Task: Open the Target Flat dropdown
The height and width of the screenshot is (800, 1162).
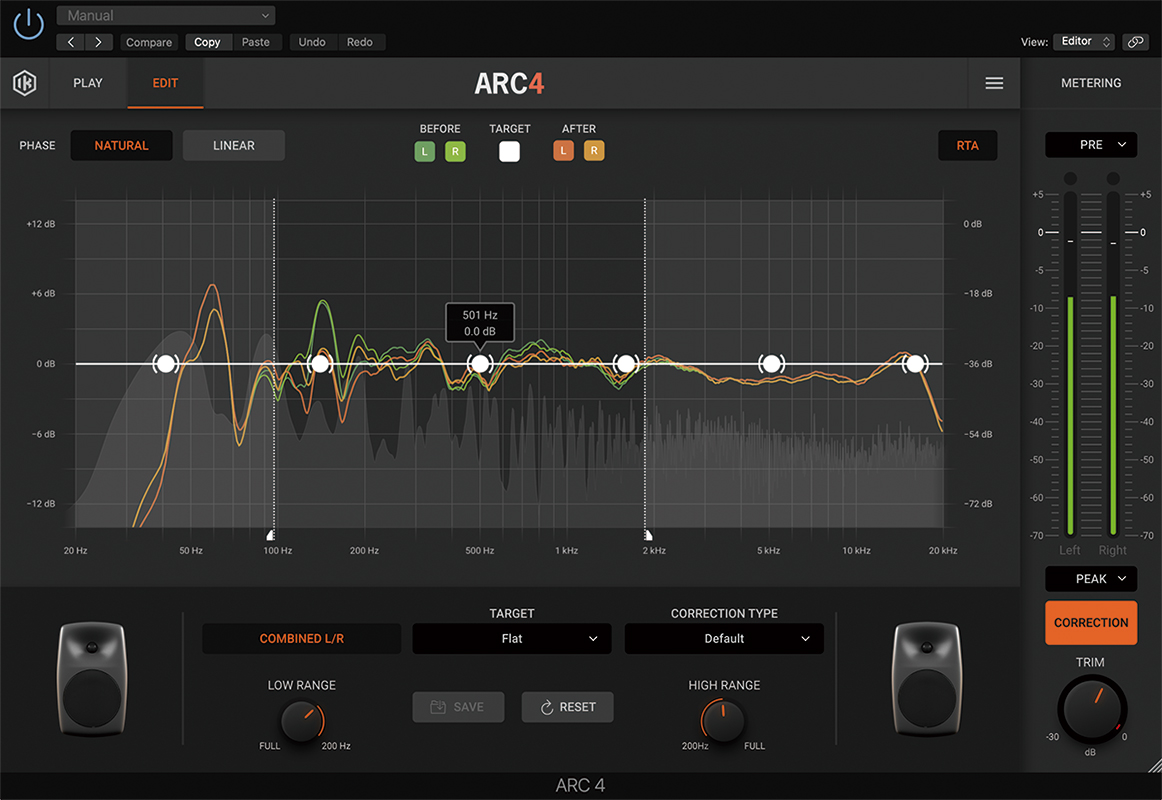Action: click(x=511, y=639)
